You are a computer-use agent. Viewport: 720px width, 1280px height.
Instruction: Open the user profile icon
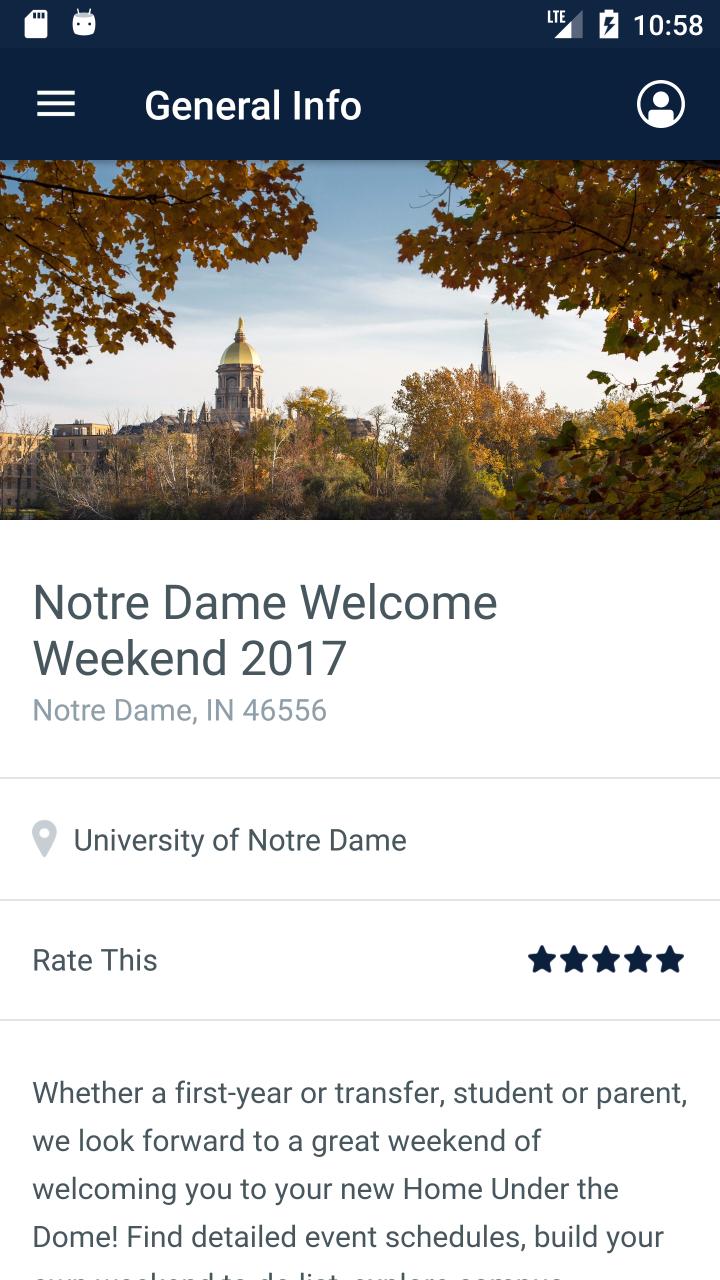(x=660, y=105)
